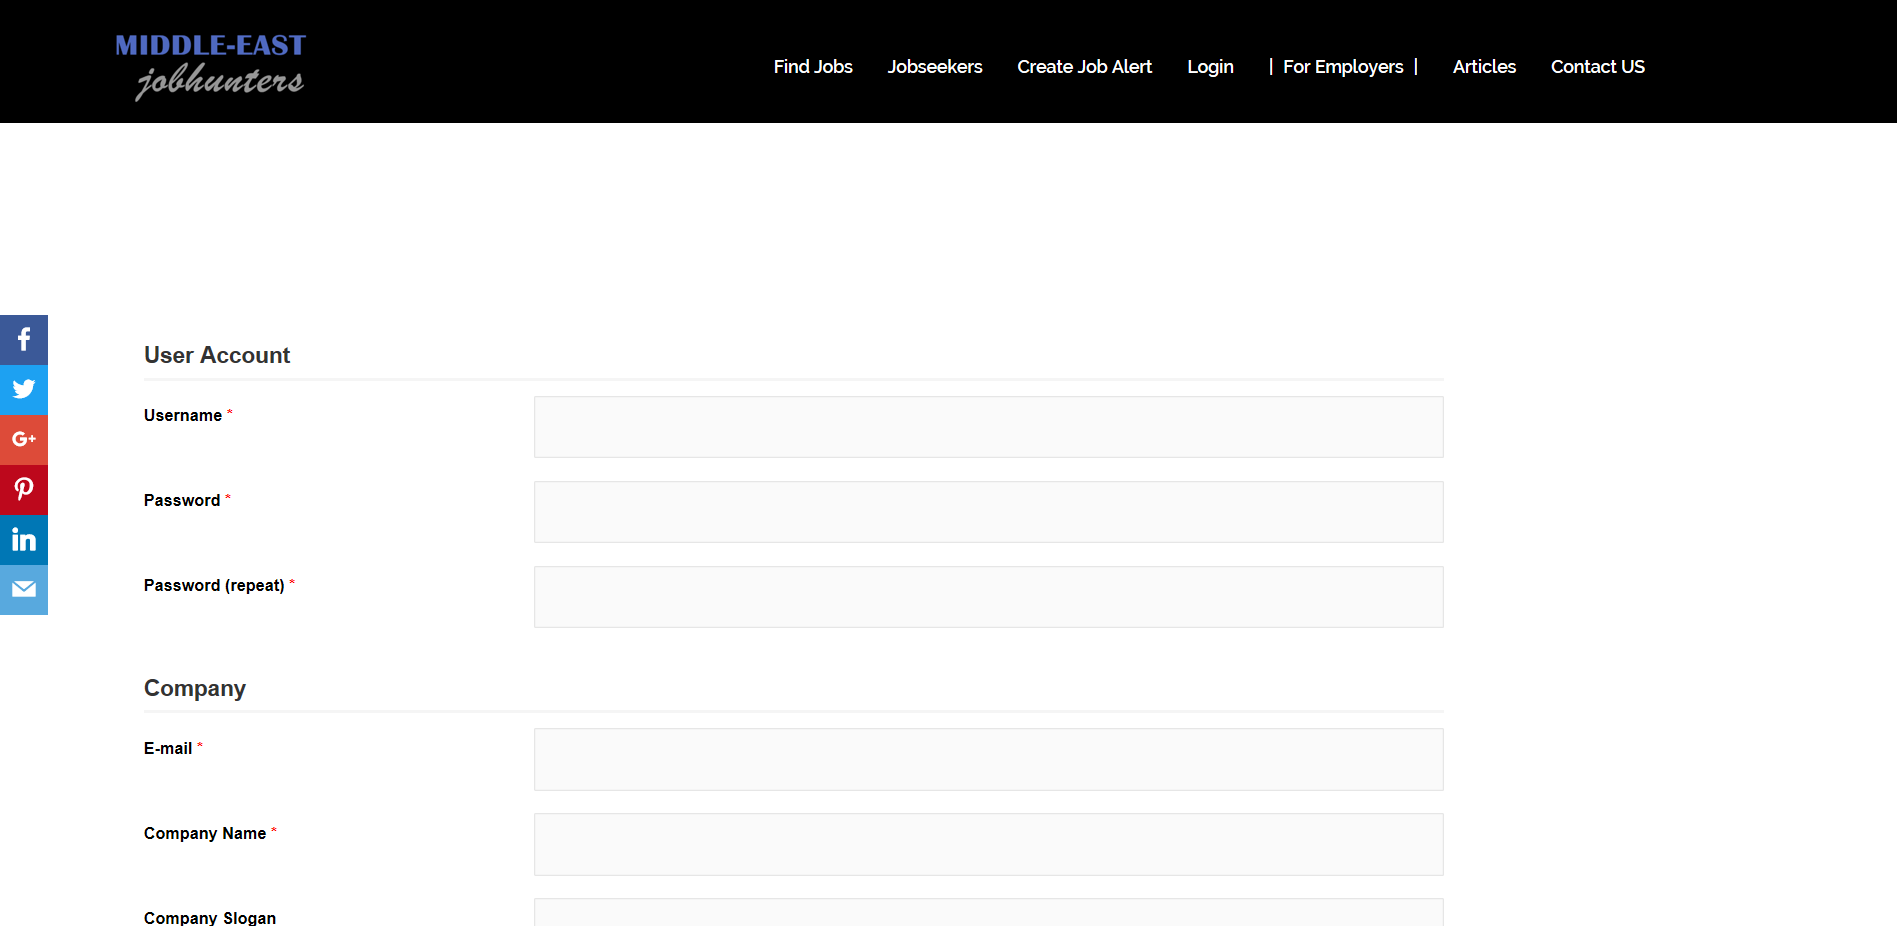Send page via email icon
1897x926 pixels.
(24, 590)
